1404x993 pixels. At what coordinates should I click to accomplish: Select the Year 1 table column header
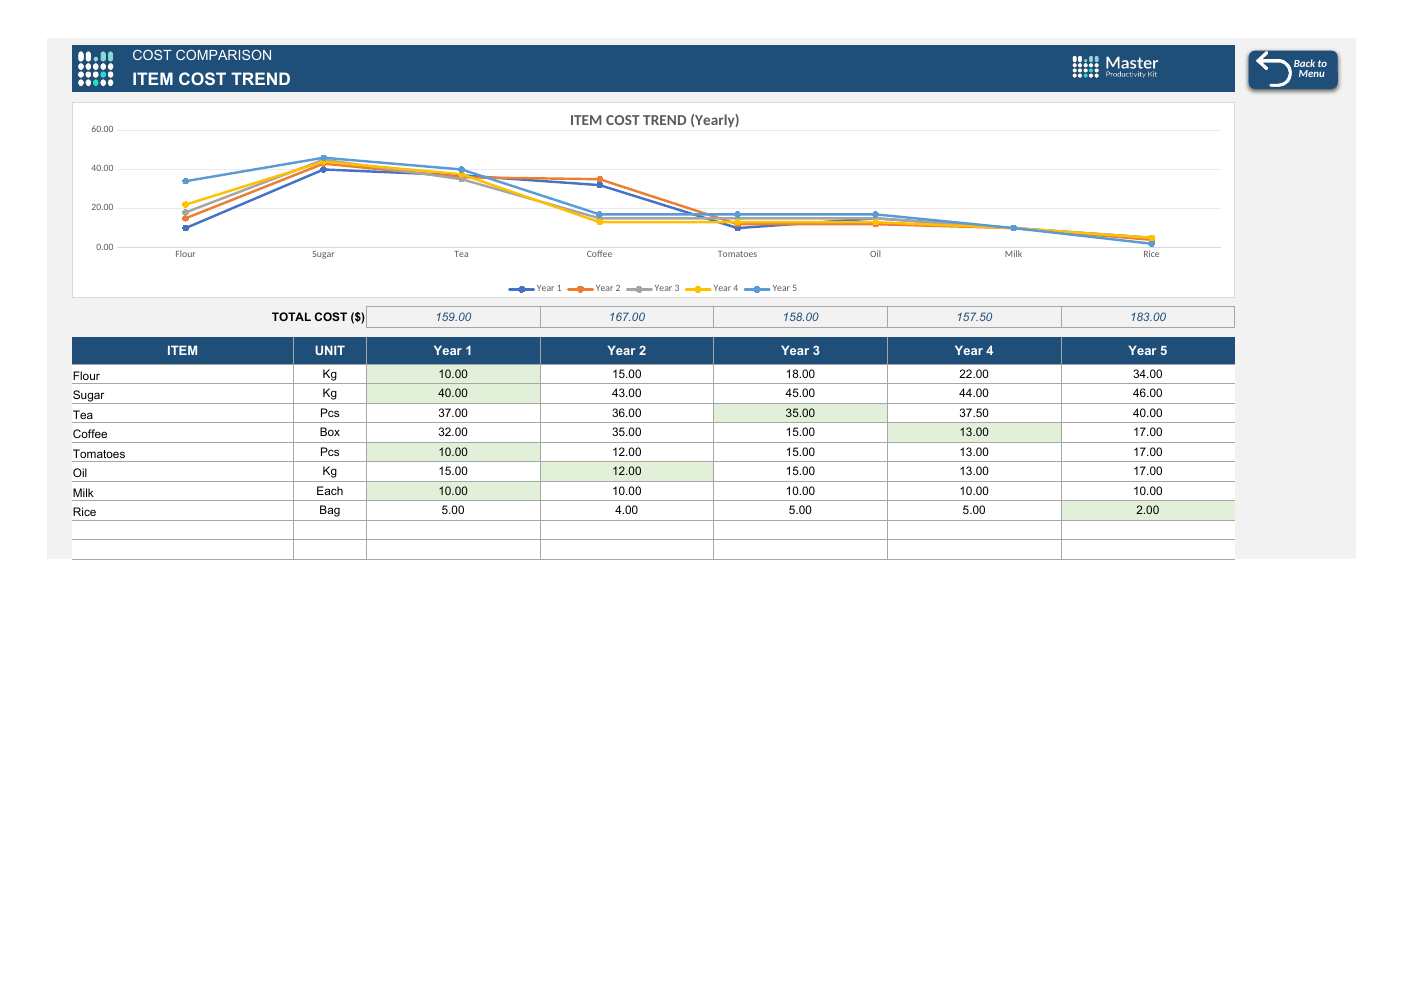453,351
